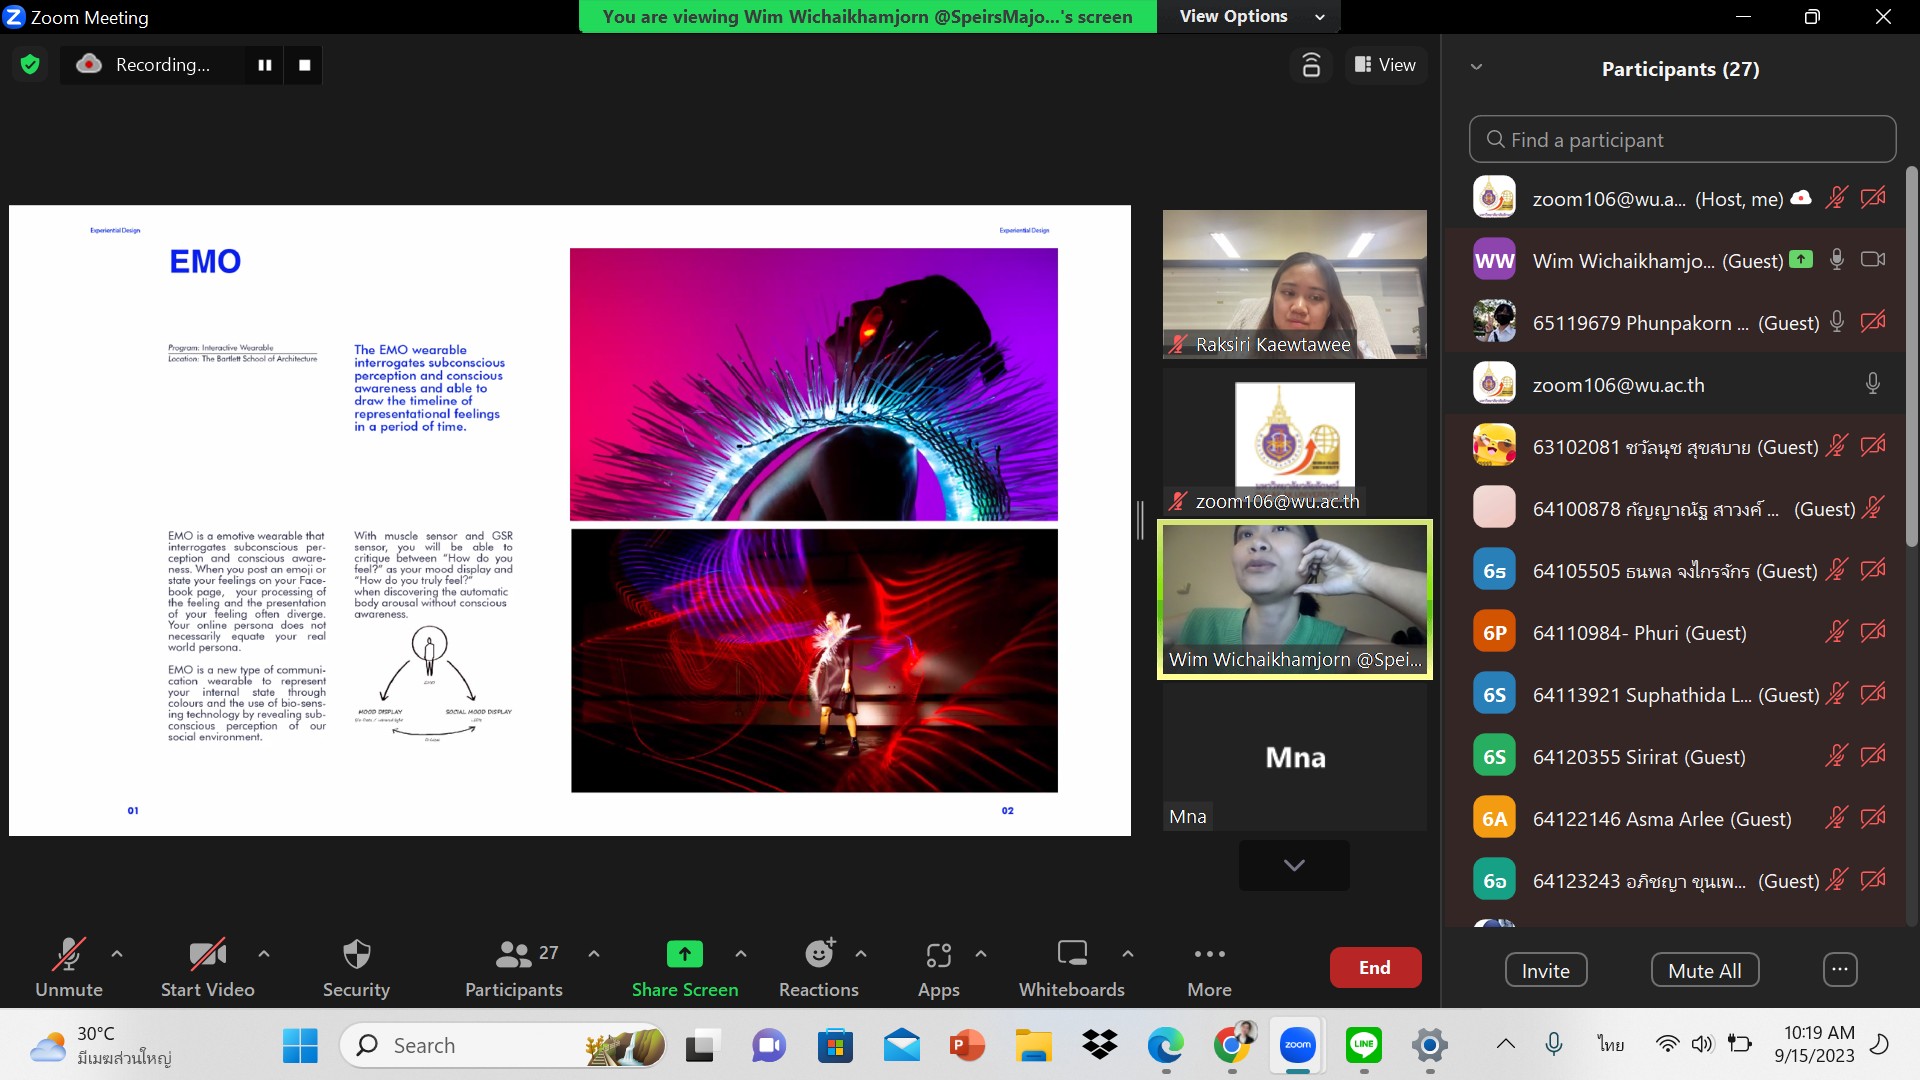Click the Security shield icon
1920x1080 pixels.
pyautogui.click(x=356, y=954)
